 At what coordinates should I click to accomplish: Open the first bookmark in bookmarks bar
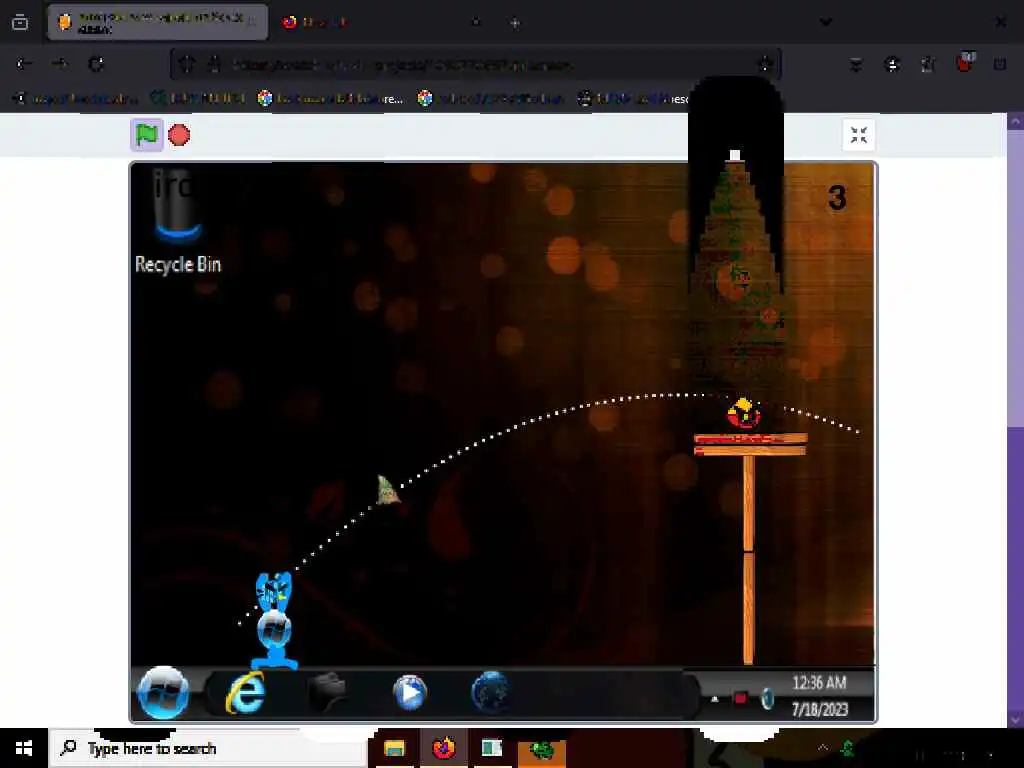pos(76,99)
